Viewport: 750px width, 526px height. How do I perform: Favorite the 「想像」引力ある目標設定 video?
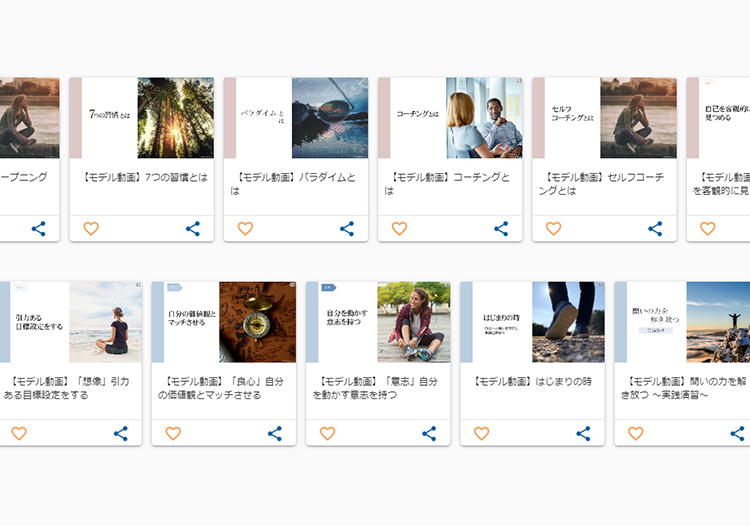[19, 433]
